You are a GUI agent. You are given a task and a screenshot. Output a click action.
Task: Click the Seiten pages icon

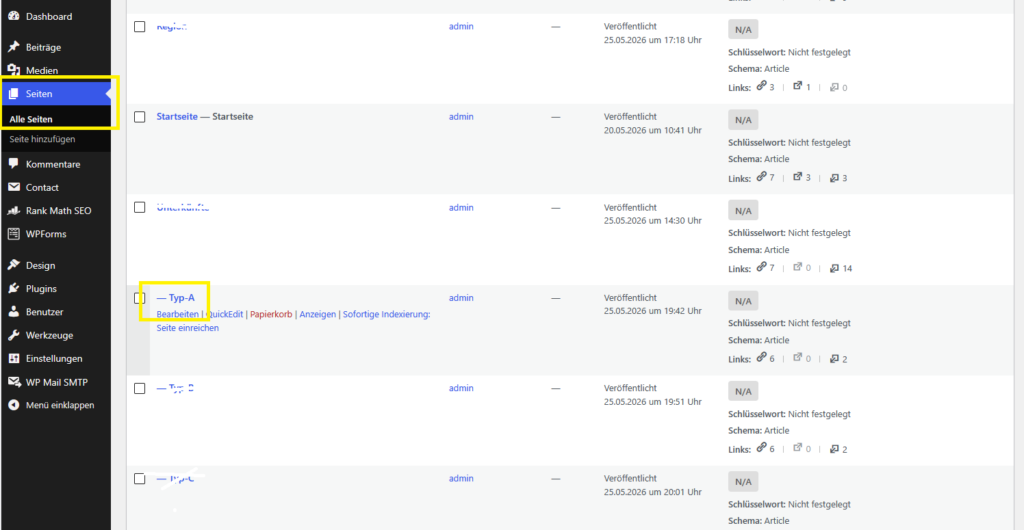point(14,94)
